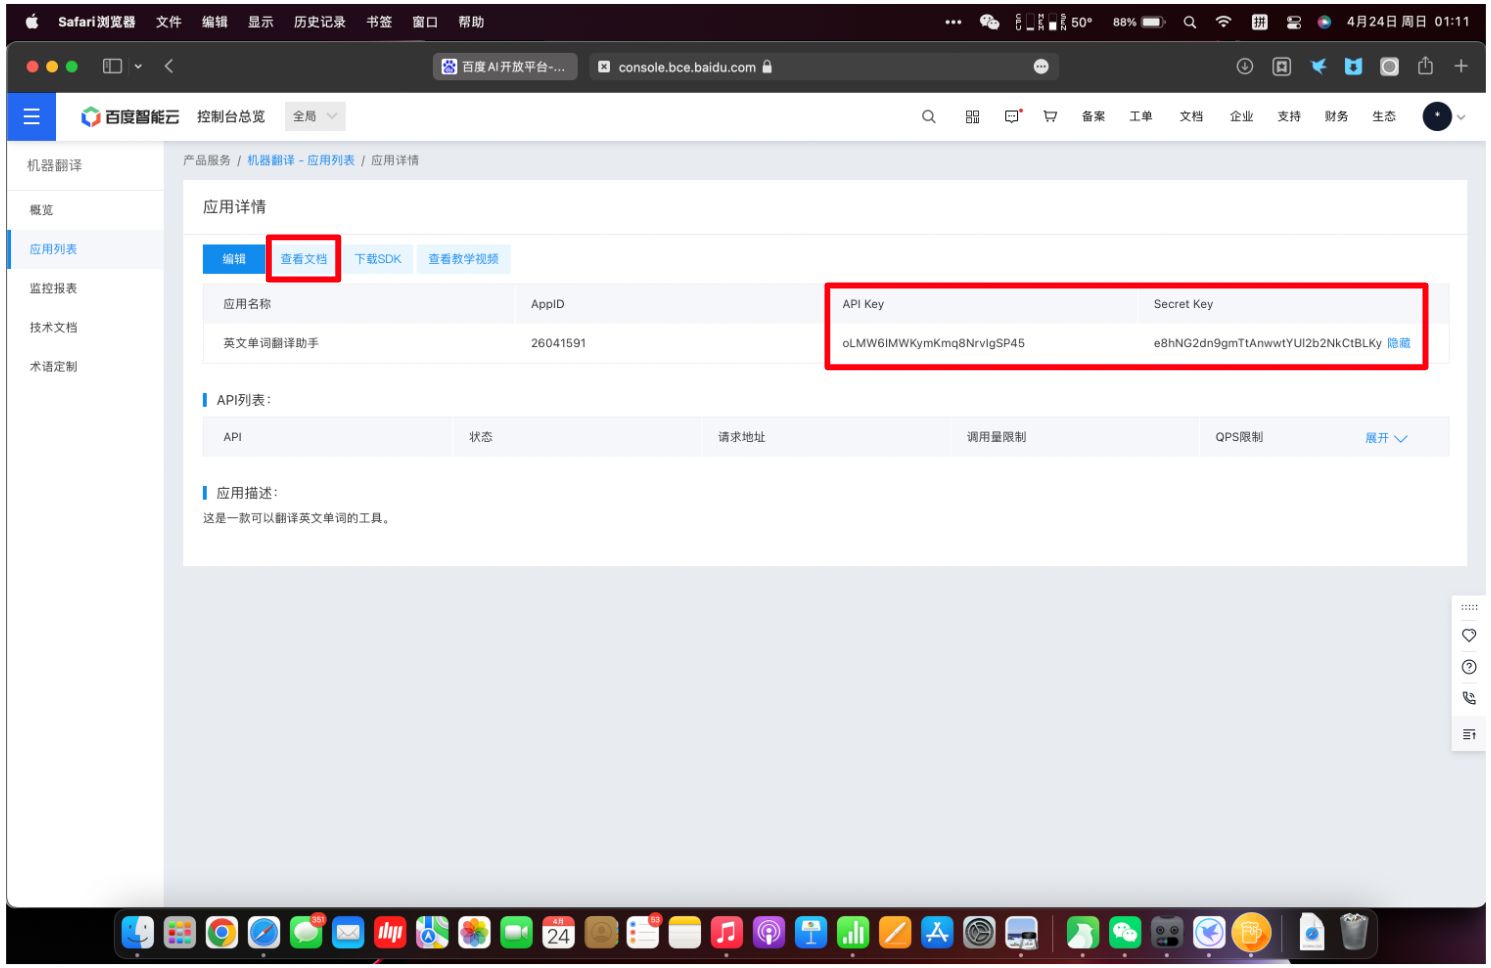
Task: Open Music app from the dock
Action: [x=727, y=933]
